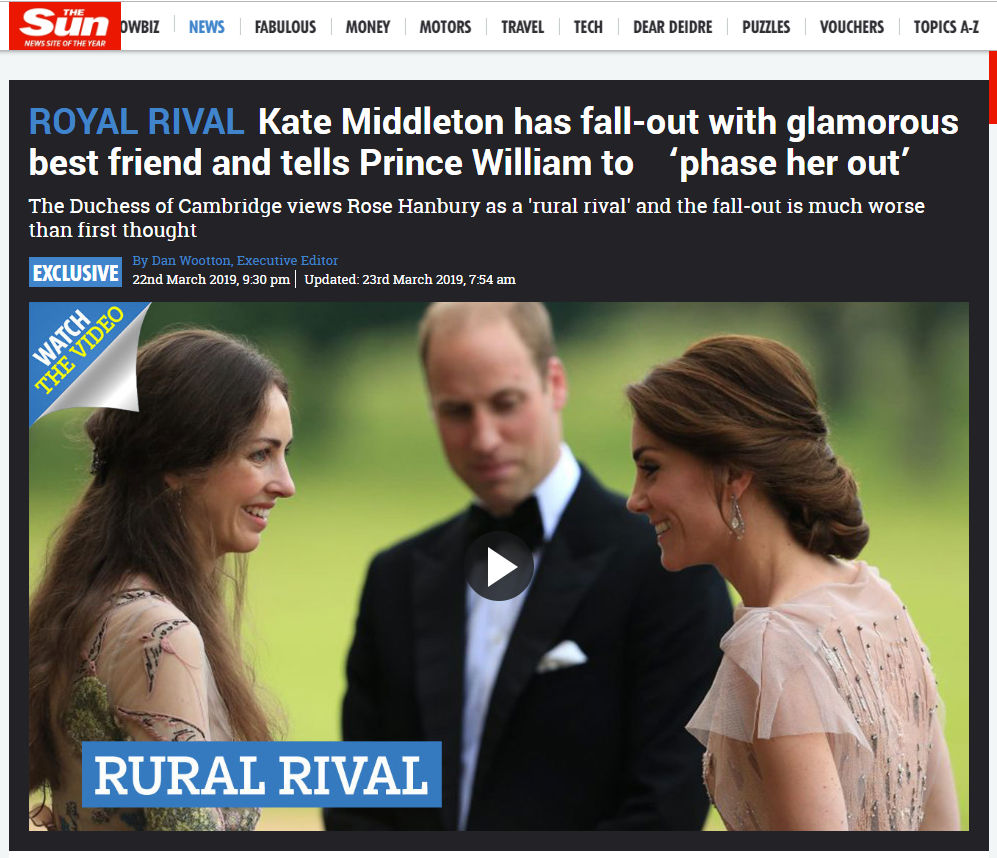The height and width of the screenshot is (858, 997).
Task: Open Topics A-Z listing
Action: point(946,27)
